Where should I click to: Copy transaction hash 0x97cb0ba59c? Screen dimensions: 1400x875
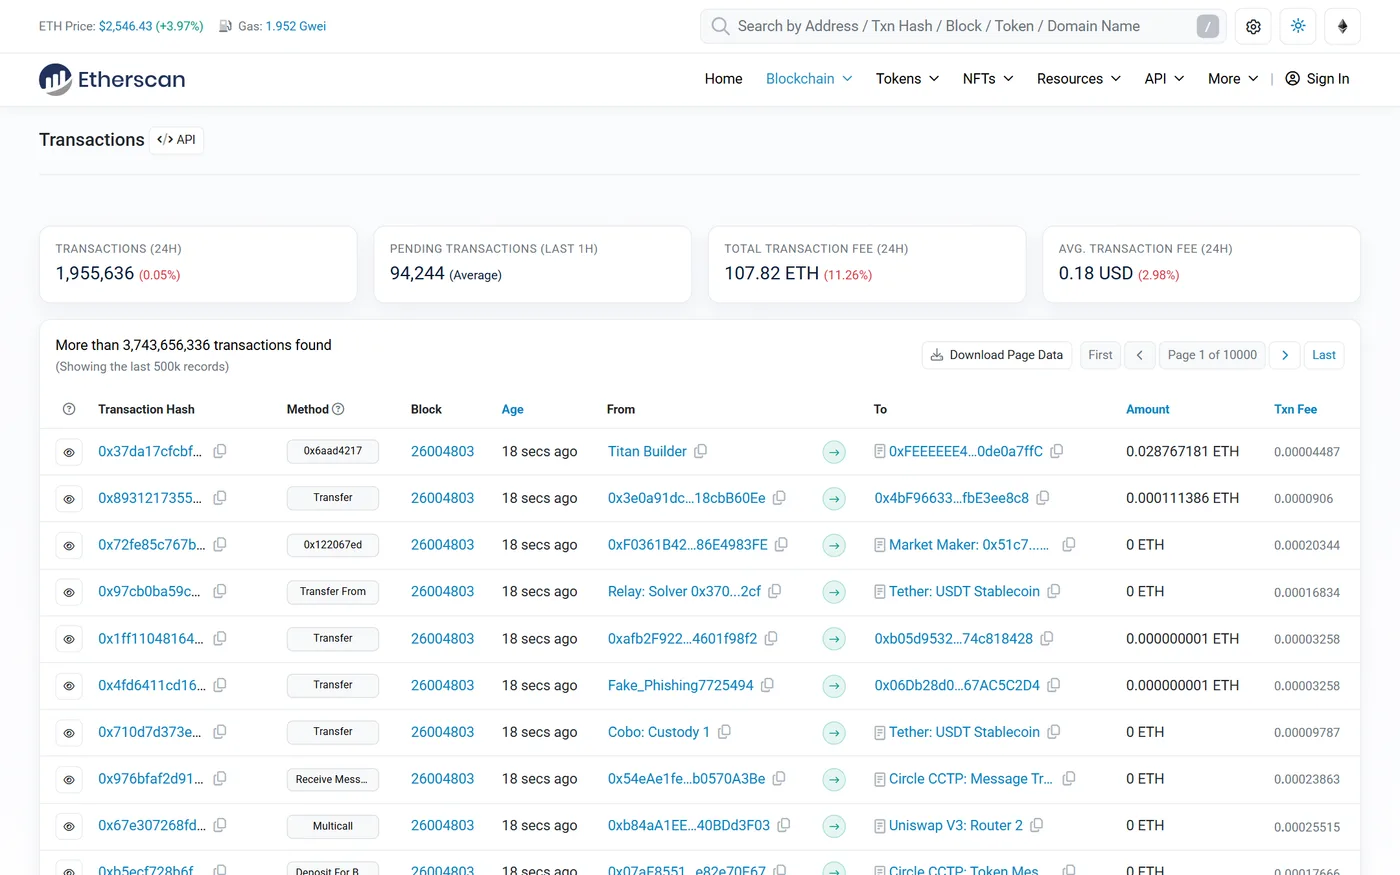220,591
